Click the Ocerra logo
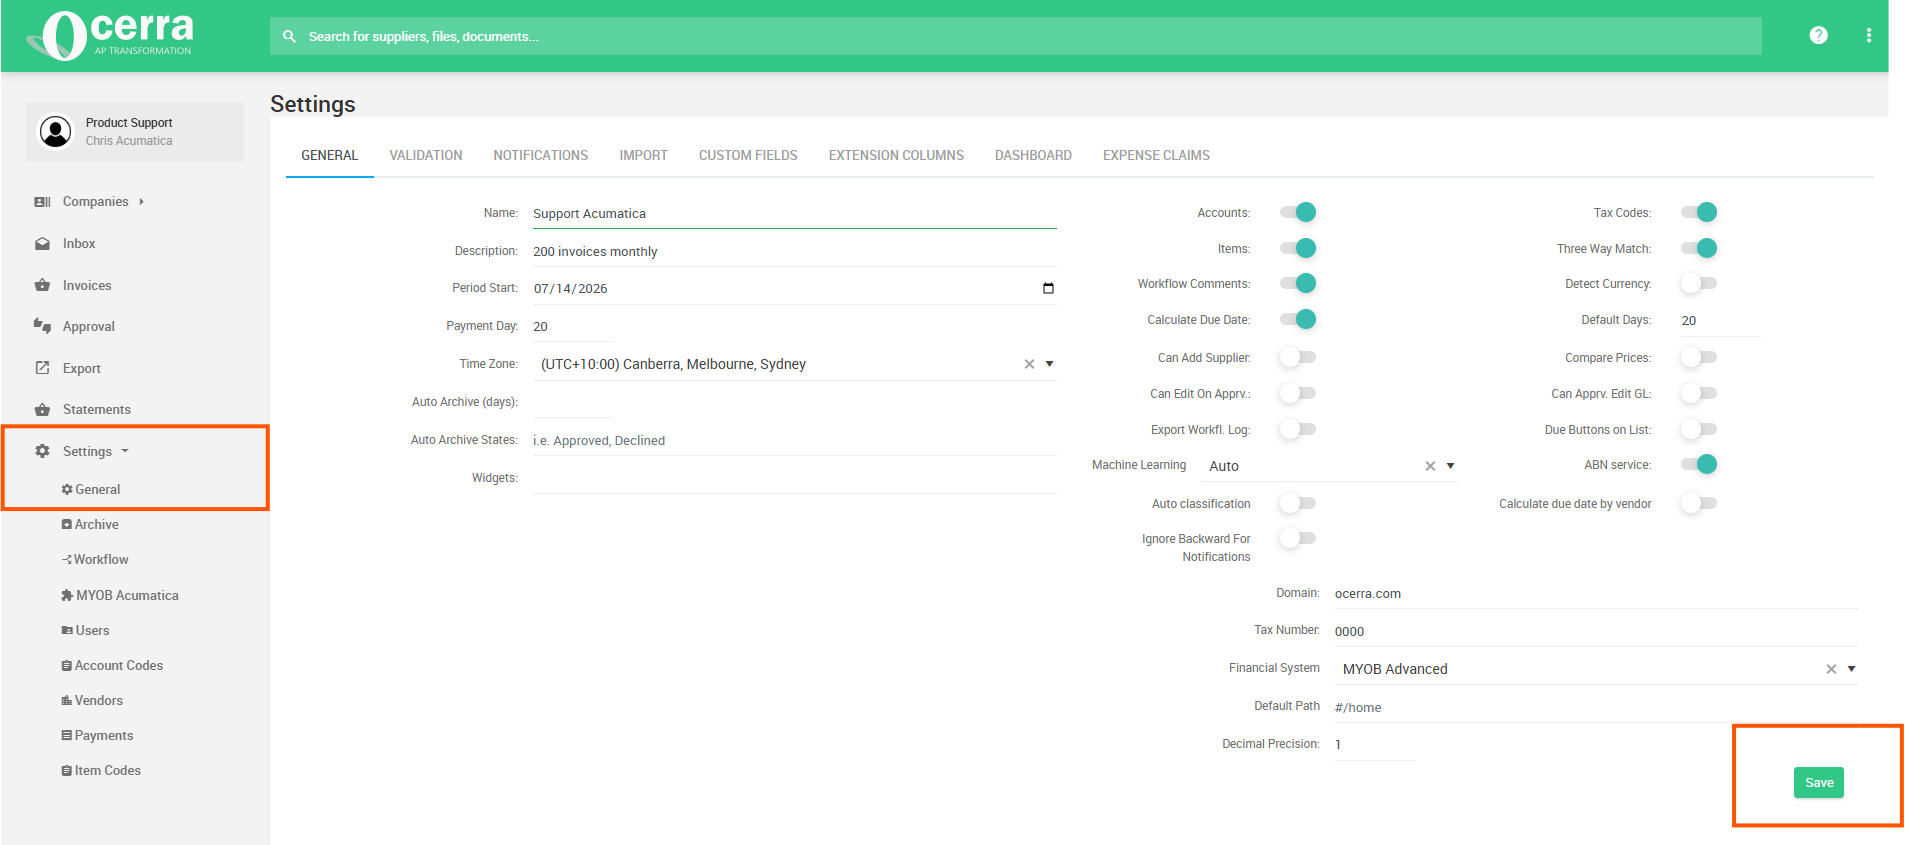This screenshot has height=845, width=1905. pos(110,36)
